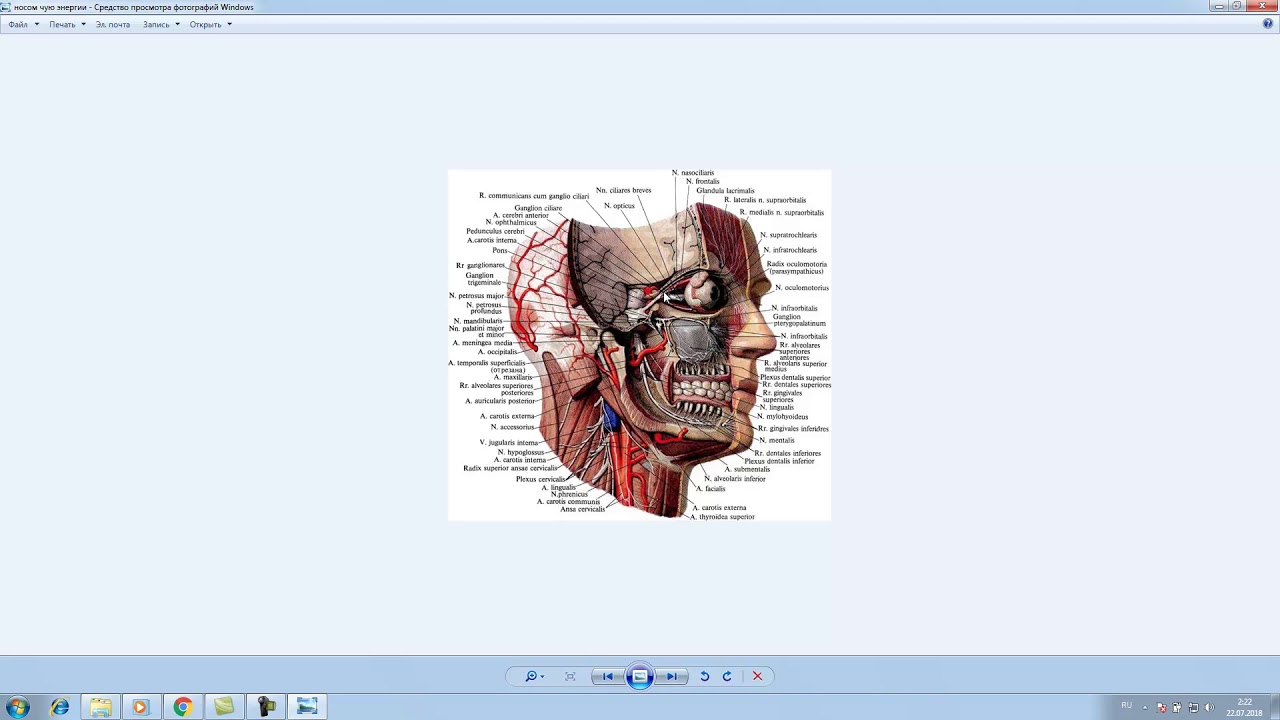
Task: Rotate the image counterclockwise
Action: pos(704,676)
